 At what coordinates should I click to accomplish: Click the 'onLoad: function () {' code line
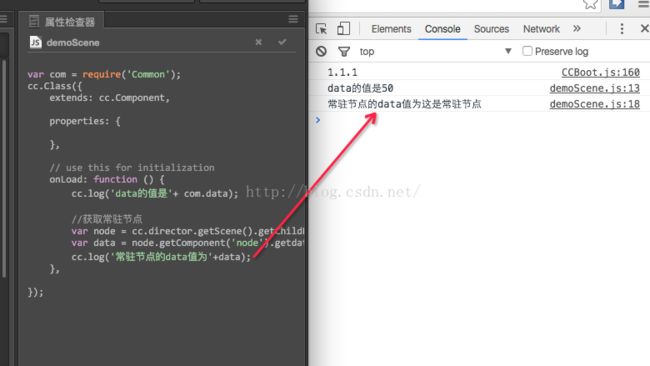pyautogui.click(x=107, y=179)
